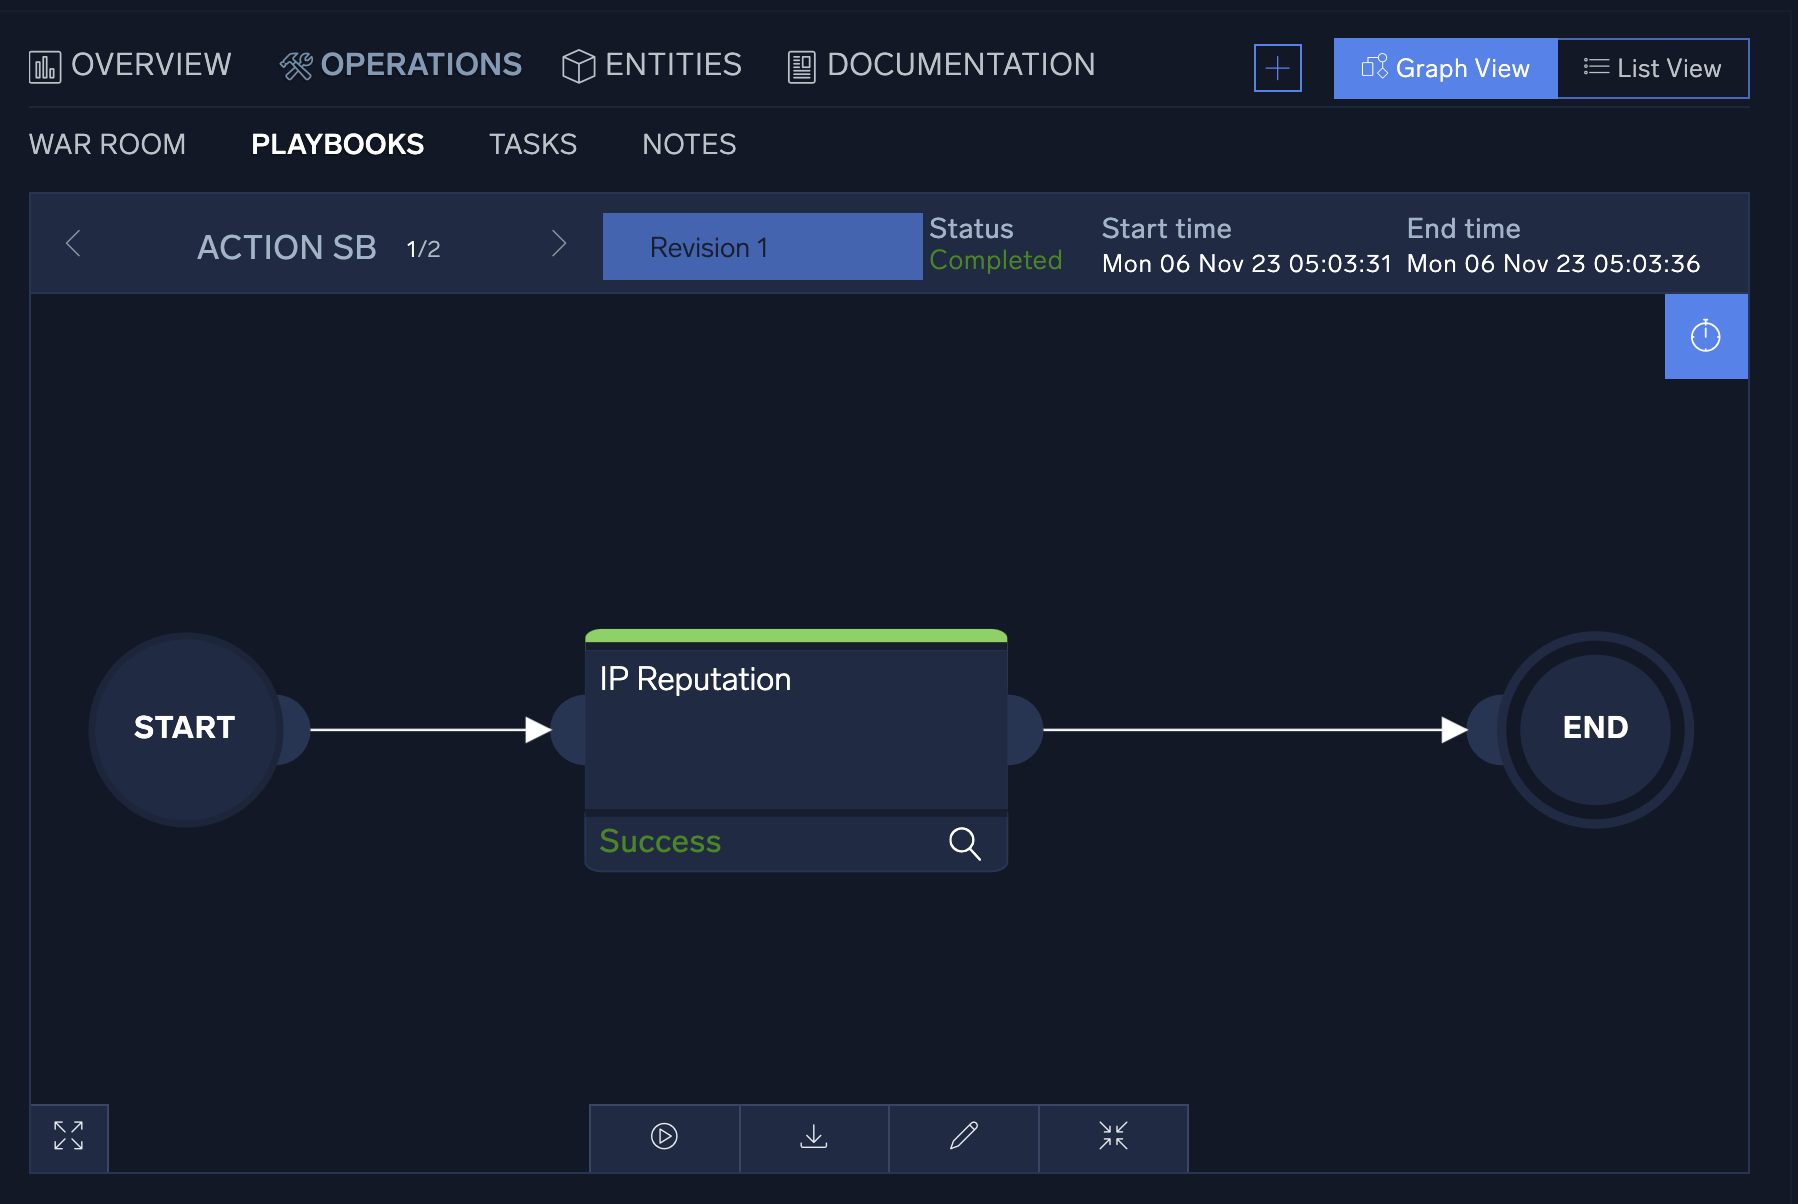Open the WAR ROOM tab
Viewport: 1798px width, 1204px height.
(x=107, y=144)
